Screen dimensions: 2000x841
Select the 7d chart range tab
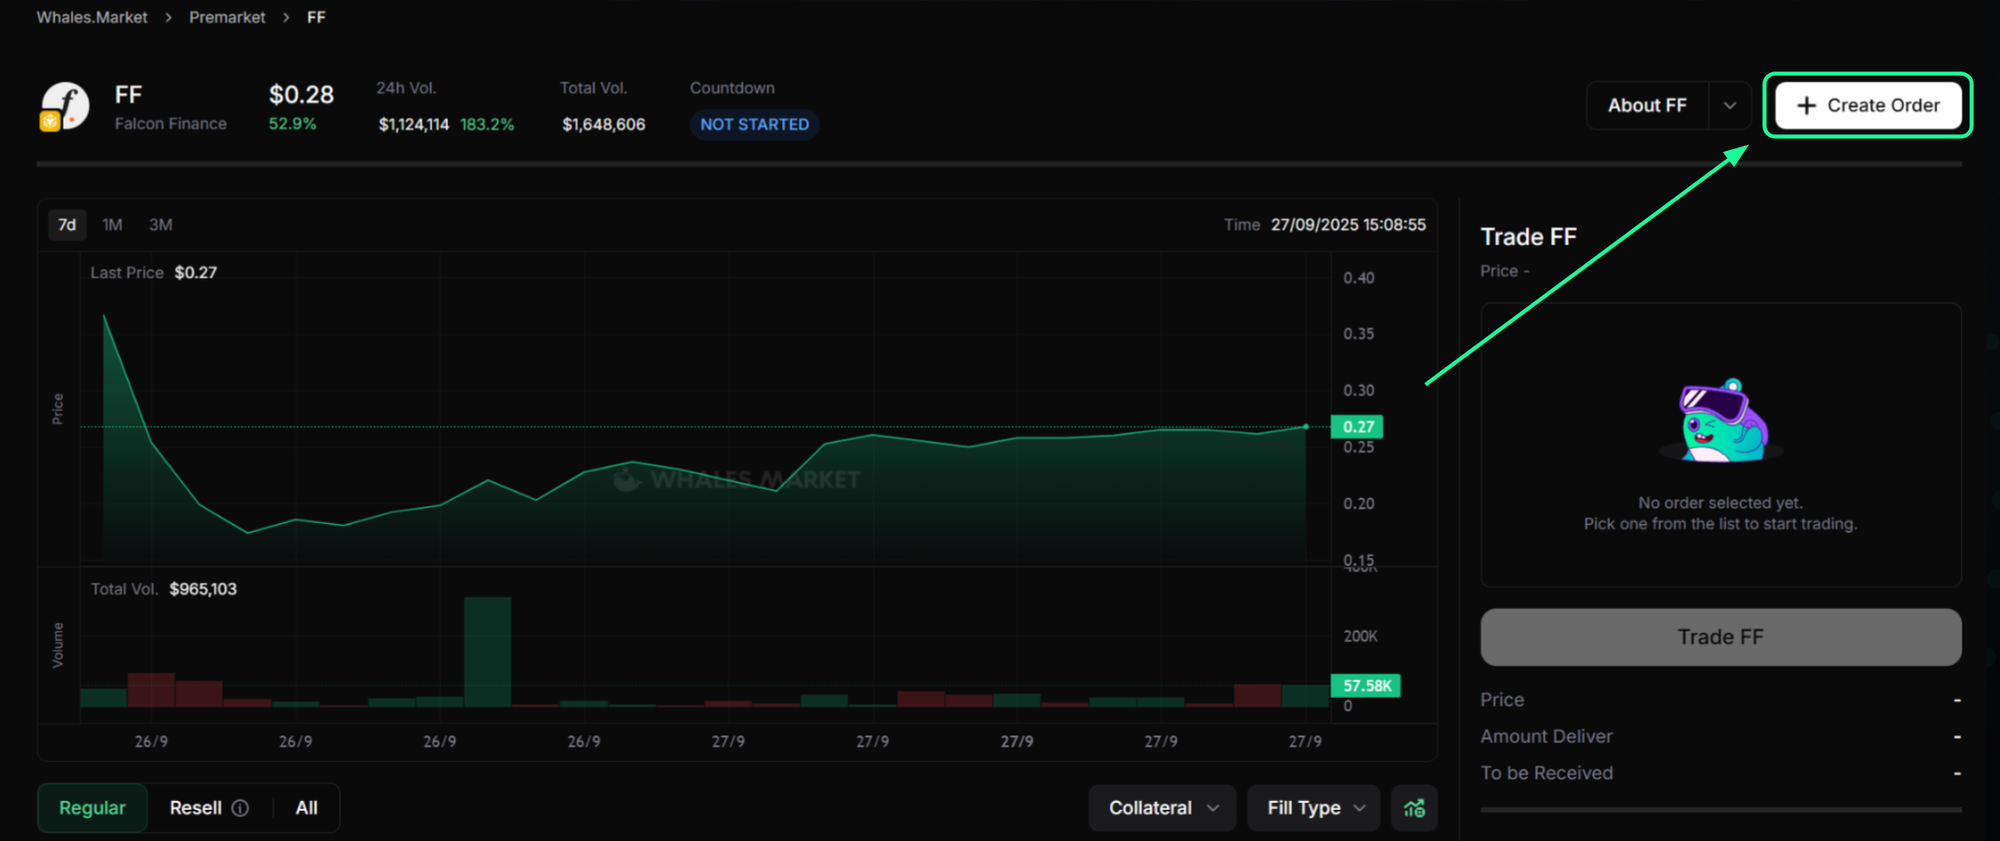(x=67, y=225)
